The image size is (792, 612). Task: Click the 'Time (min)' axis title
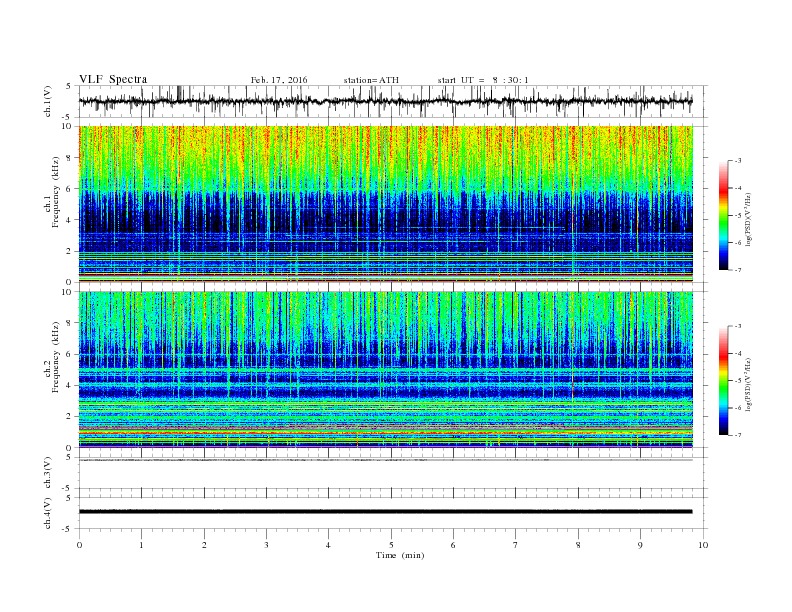[x=400, y=555]
